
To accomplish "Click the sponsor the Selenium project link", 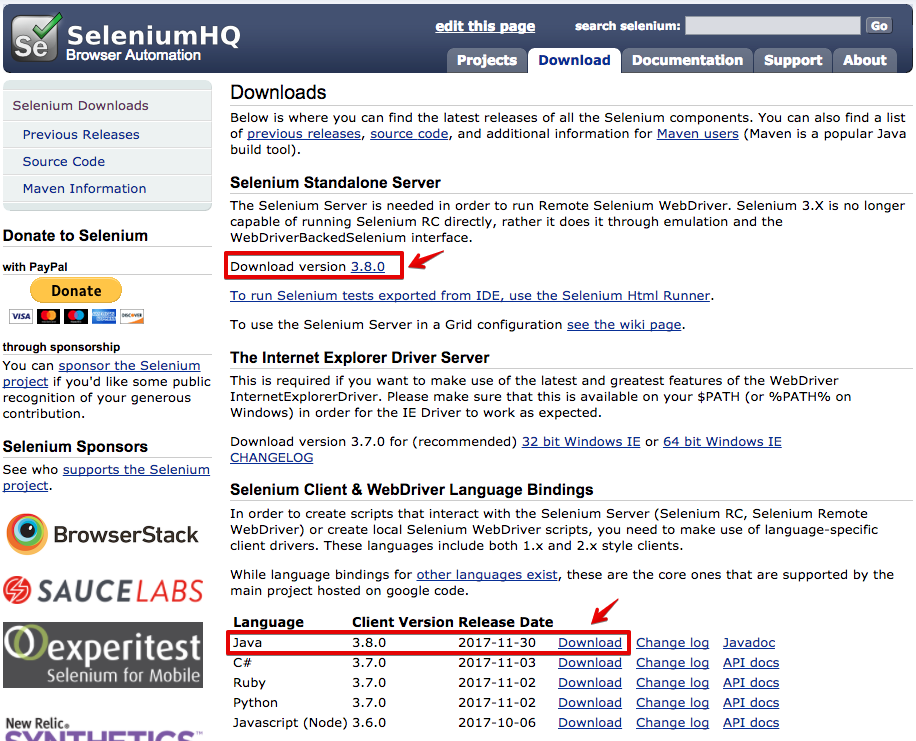I will tap(129, 366).
